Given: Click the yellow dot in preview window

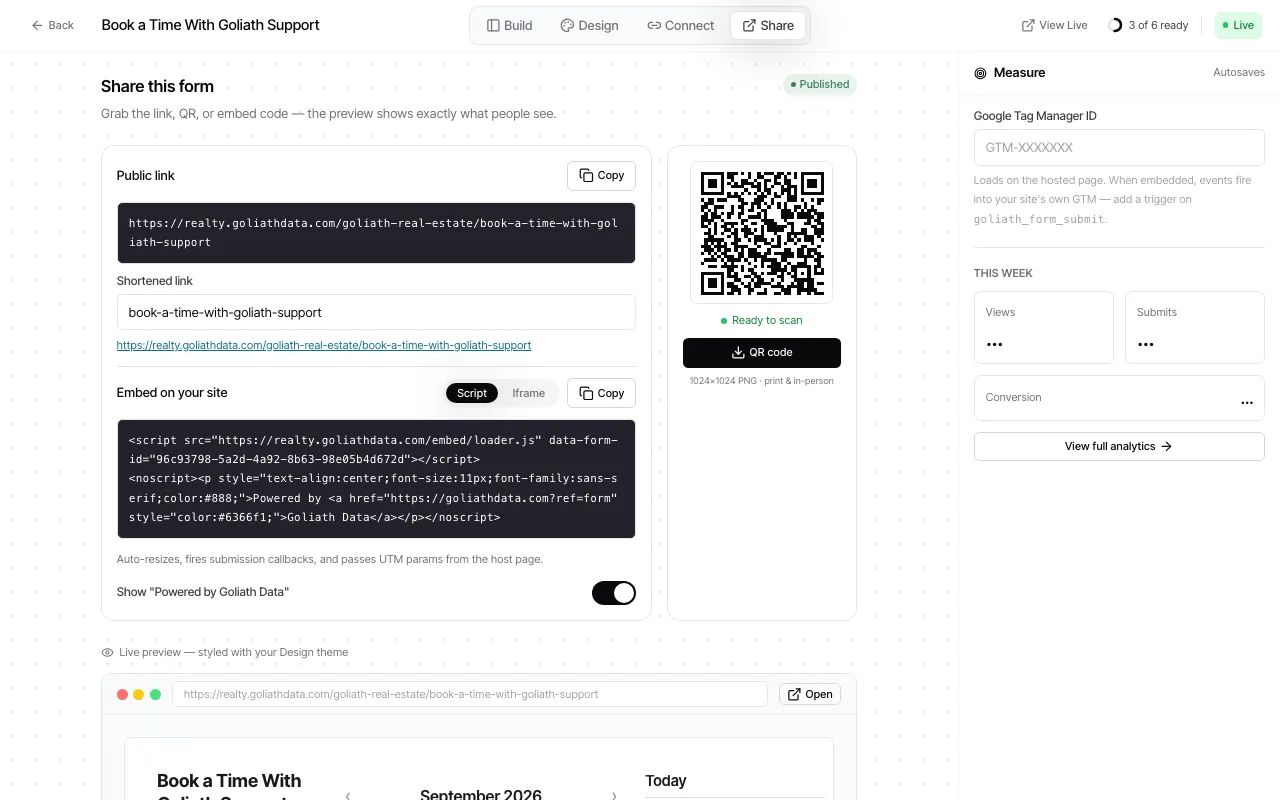Looking at the screenshot, I should coord(139,694).
